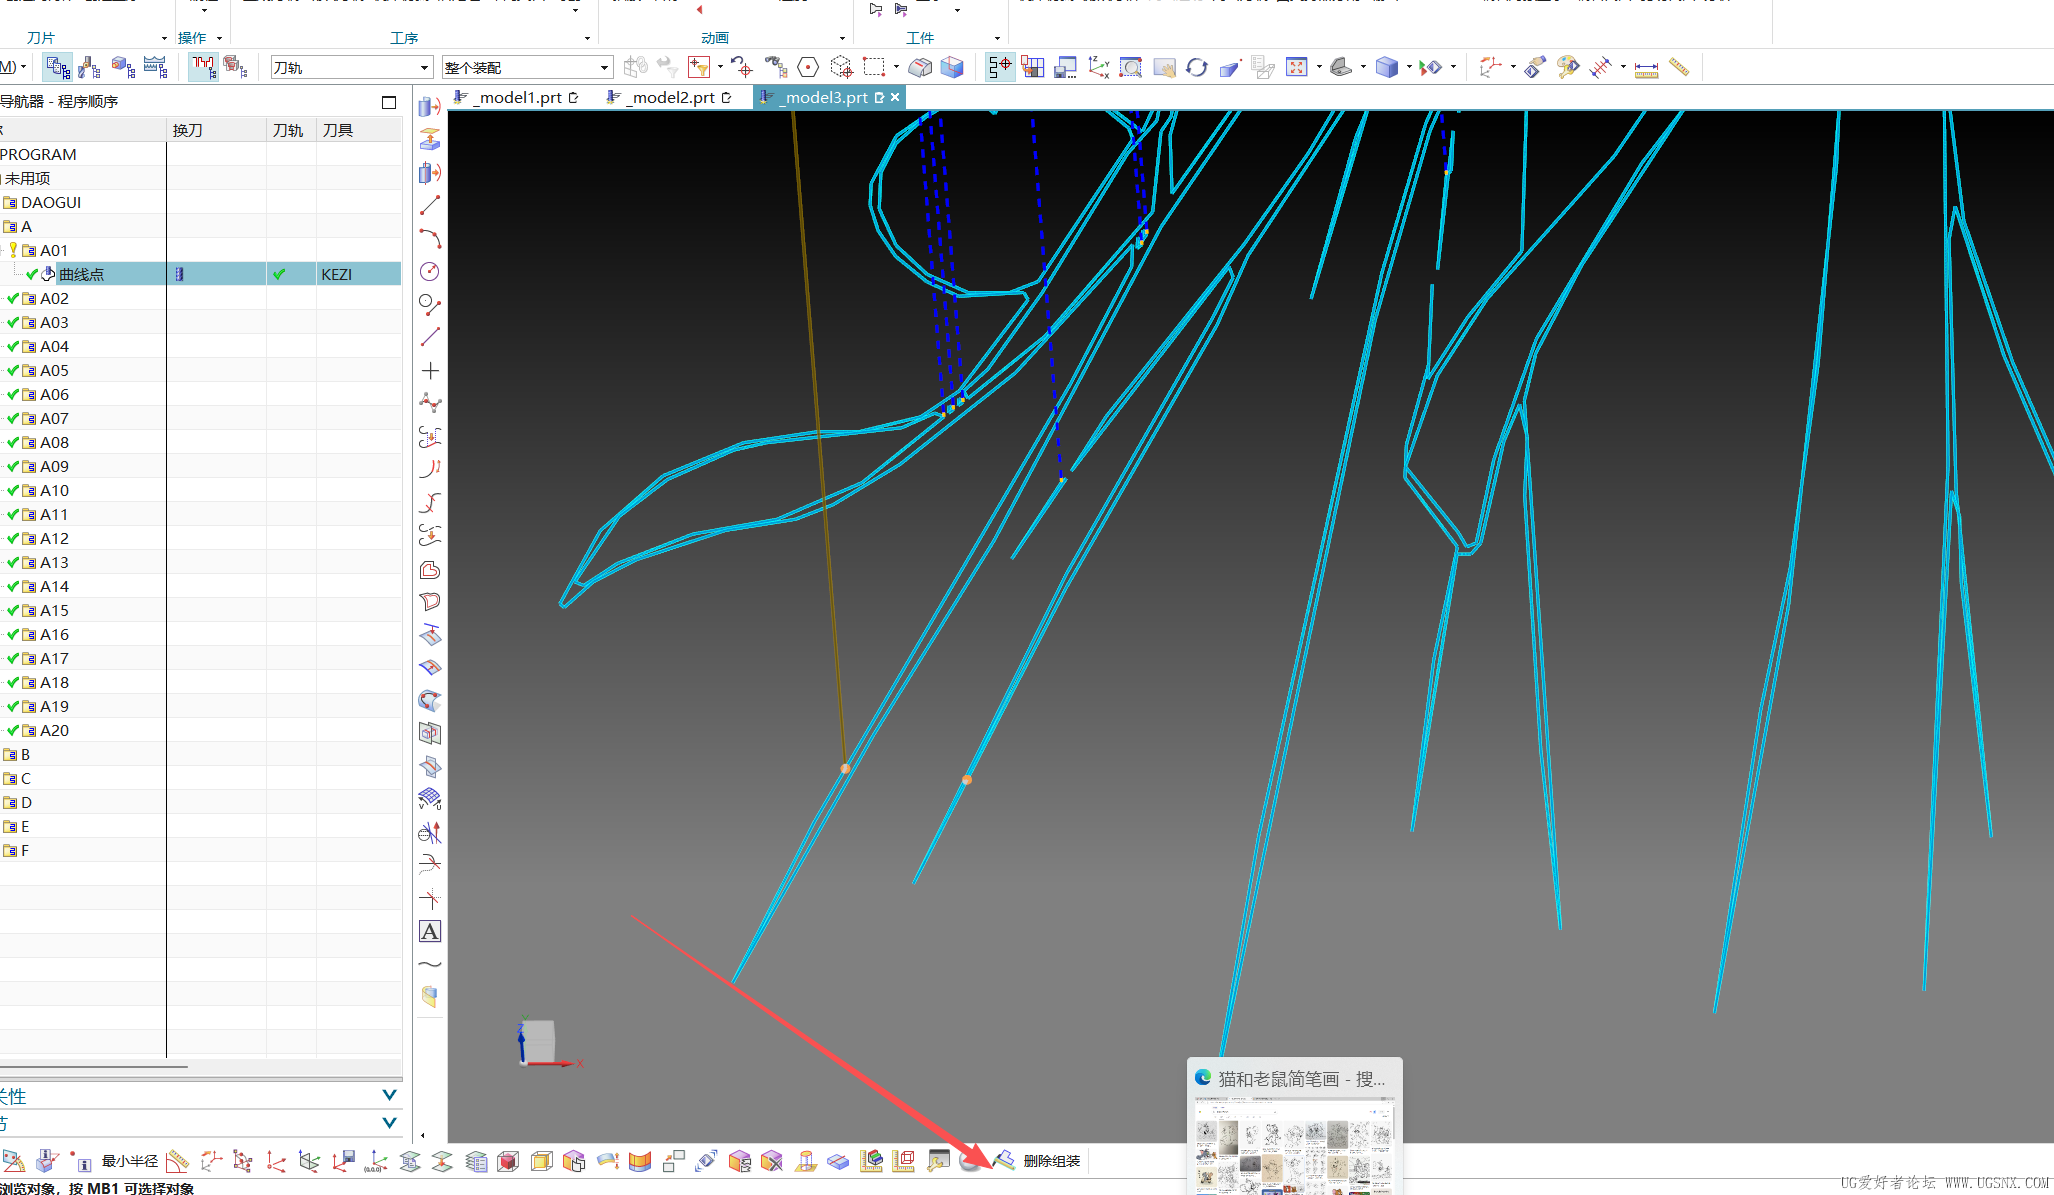Click the 最小半径 minimum radius button
Image resolution: width=2054 pixels, height=1195 pixels.
130,1161
